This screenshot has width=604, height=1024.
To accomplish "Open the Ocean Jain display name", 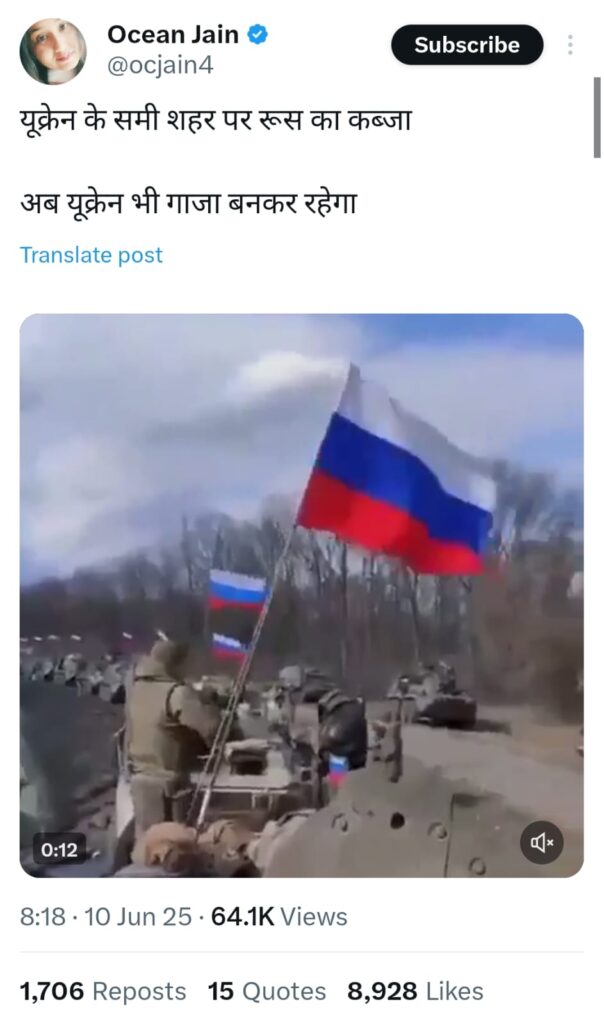I will point(173,35).
